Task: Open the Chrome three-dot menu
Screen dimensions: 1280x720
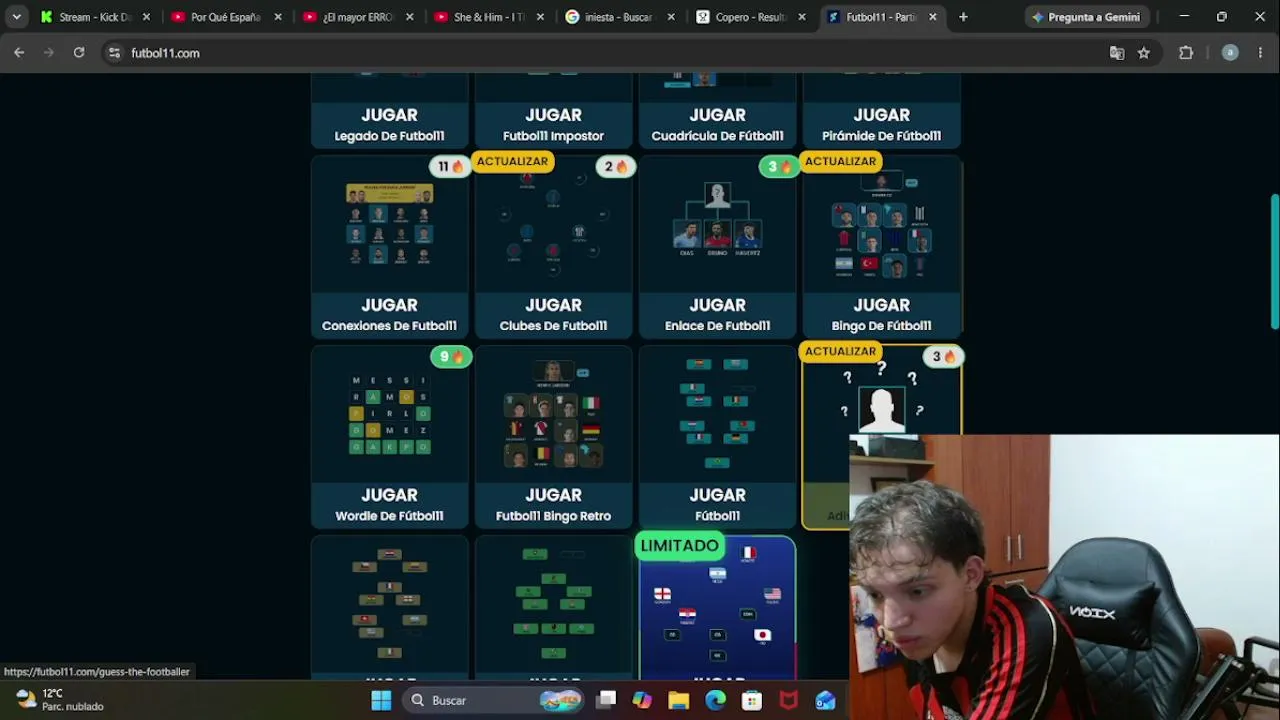Action: click(x=1260, y=53)
